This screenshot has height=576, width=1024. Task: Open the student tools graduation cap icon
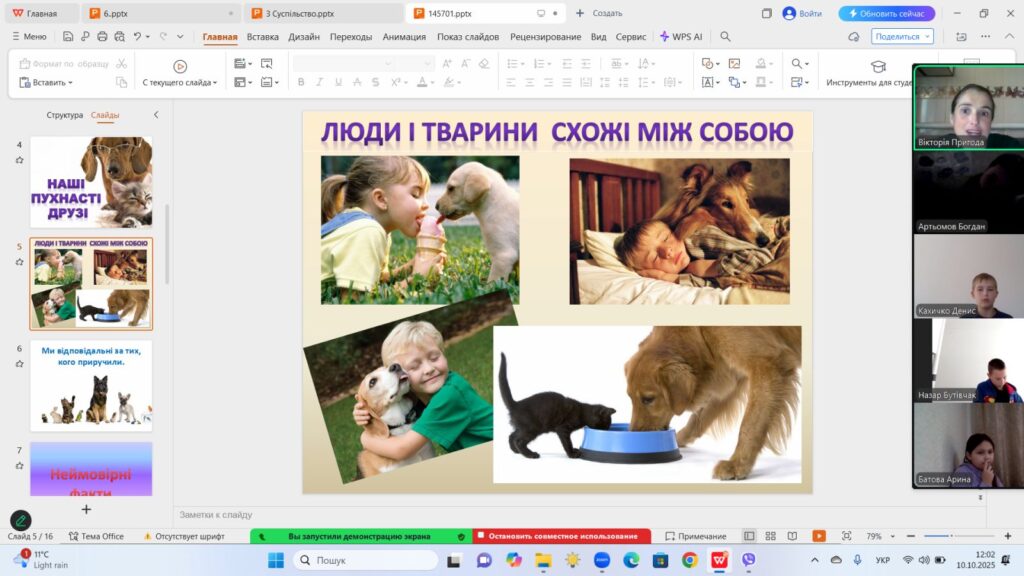[x=878, y=66]
